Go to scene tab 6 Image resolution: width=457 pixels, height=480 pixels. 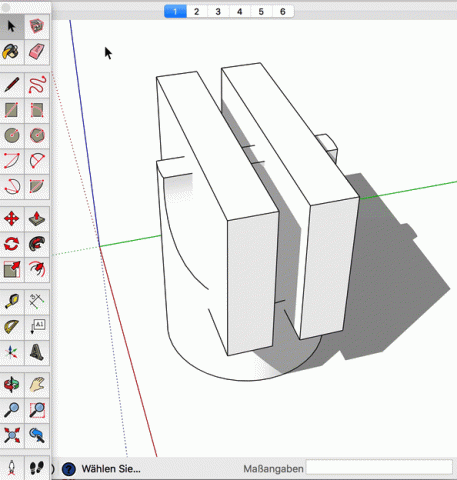(283, 12)
